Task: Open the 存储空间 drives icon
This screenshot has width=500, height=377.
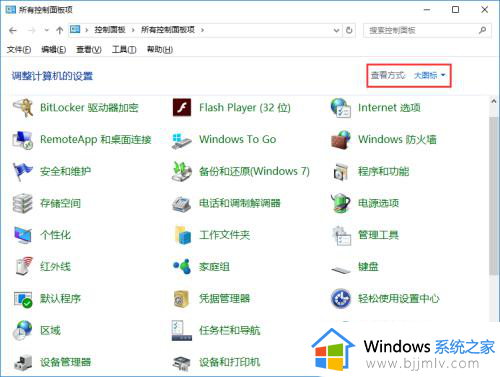Action: (x=23, y=203)
